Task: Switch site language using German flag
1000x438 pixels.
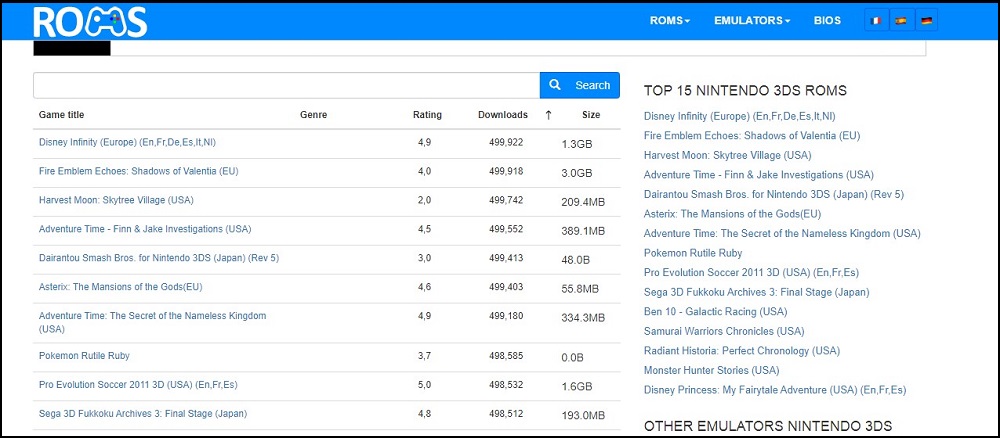Action: (927, 20)
